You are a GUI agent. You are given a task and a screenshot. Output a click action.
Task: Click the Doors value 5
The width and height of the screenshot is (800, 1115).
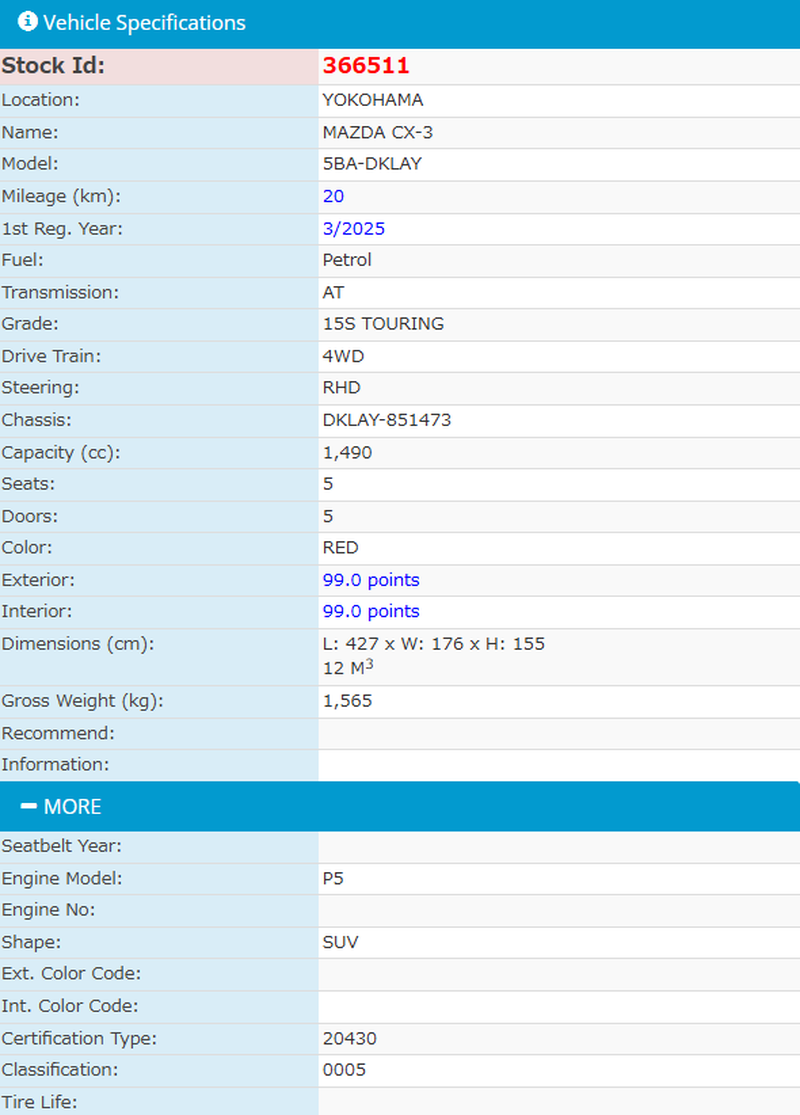(x=328, y=516)
